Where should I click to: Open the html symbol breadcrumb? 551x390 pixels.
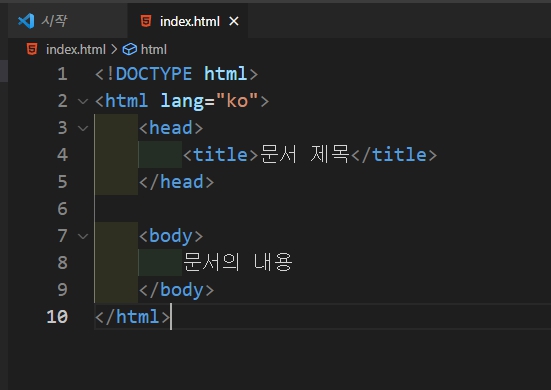154,50
